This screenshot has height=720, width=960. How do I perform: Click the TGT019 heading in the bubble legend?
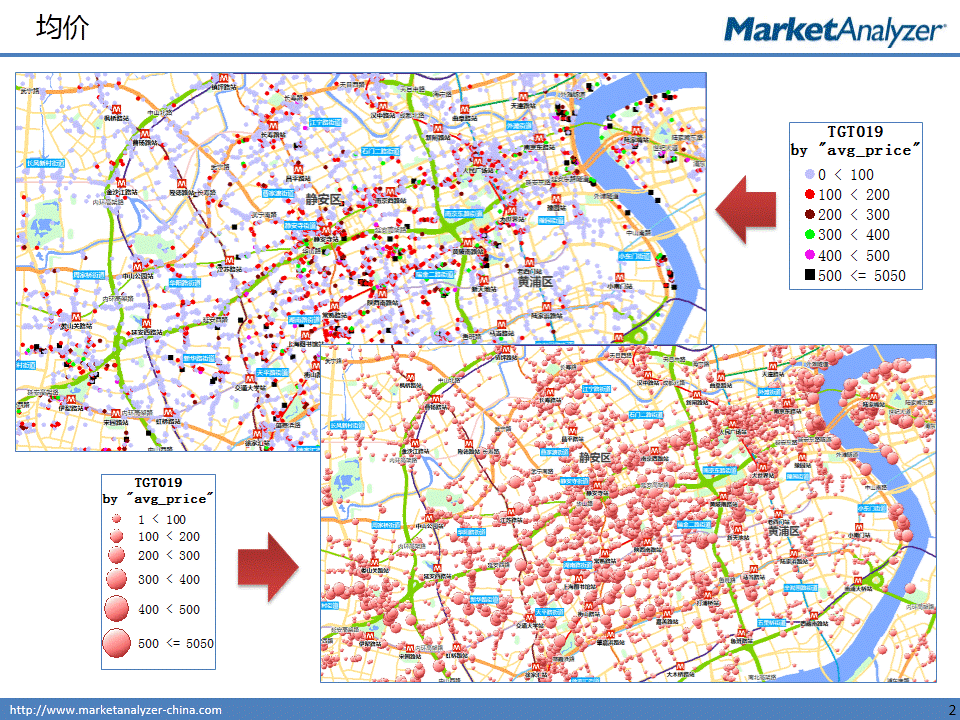click(158, 482)
